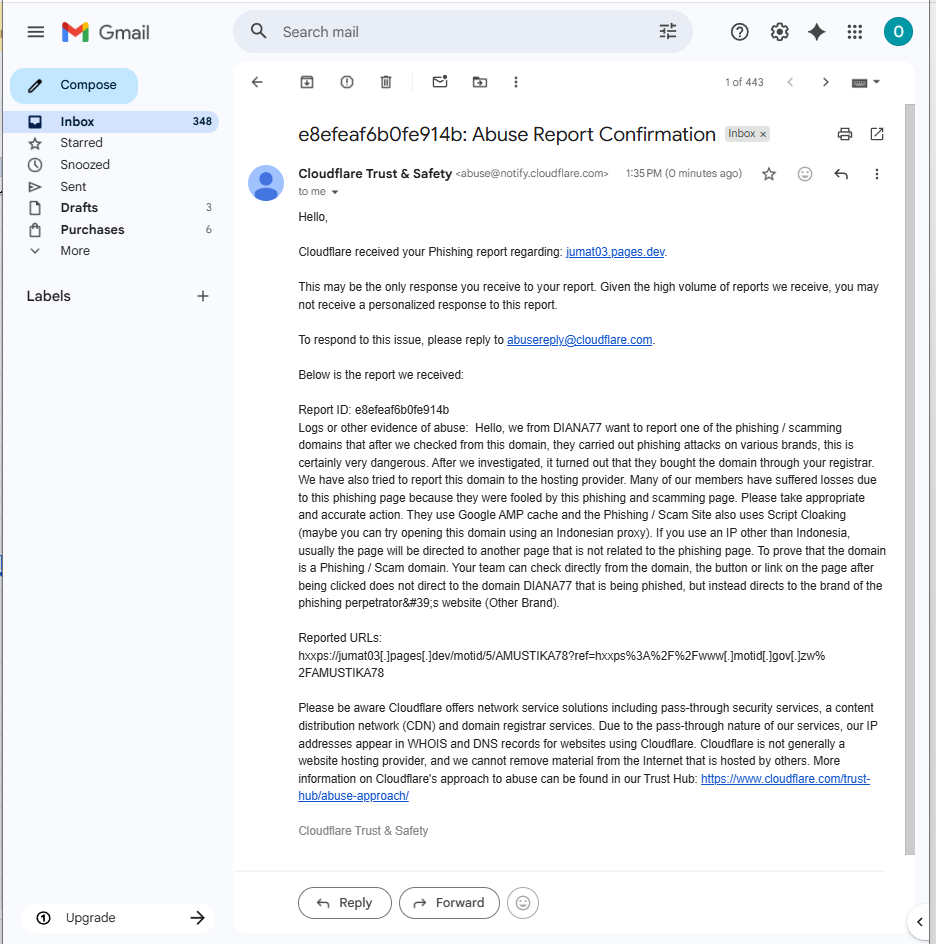Print the email
The width and height of the screenshot is (936, 944).
click(845, 134)
